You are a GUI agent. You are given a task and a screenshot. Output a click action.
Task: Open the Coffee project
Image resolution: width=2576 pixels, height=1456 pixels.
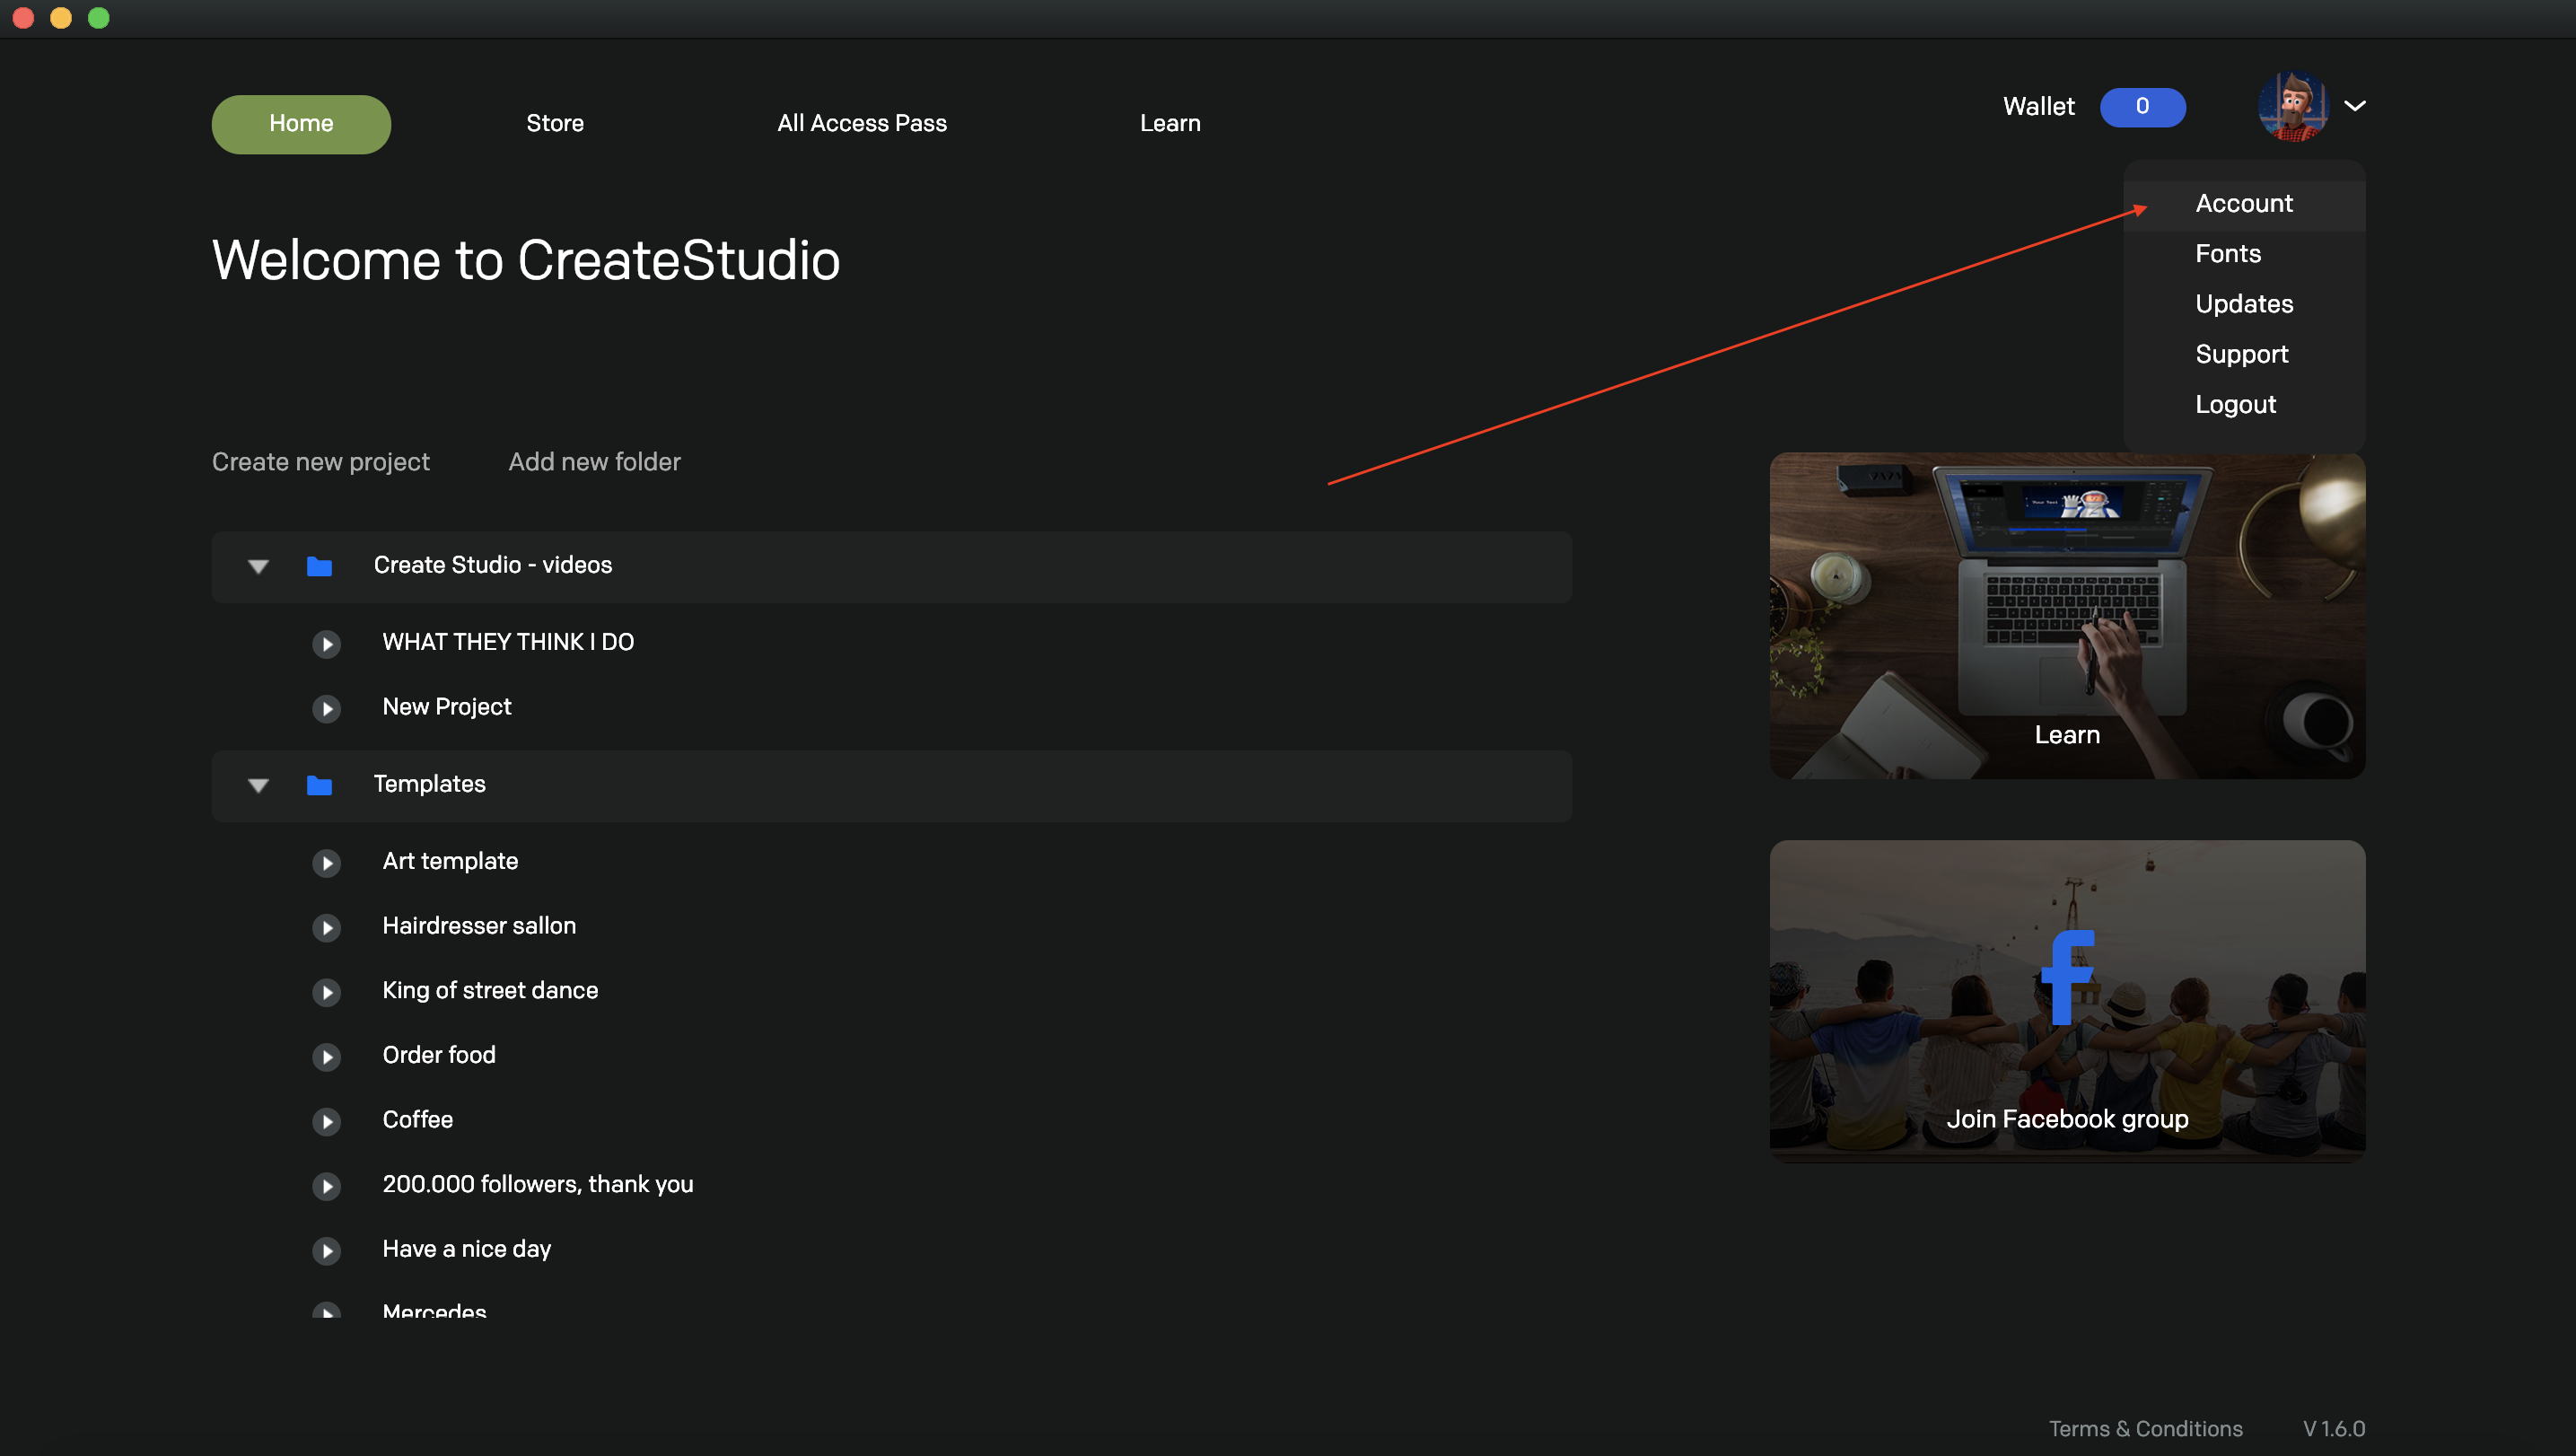tap(418, 1120)
